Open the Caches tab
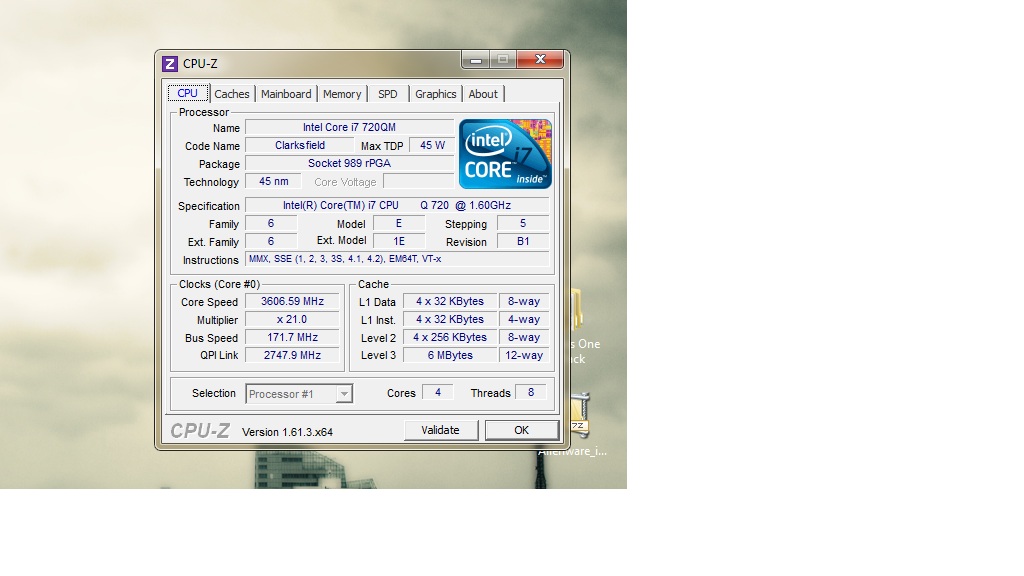The width and height of the screenshot is (1024, 576). tap(232, 94)
